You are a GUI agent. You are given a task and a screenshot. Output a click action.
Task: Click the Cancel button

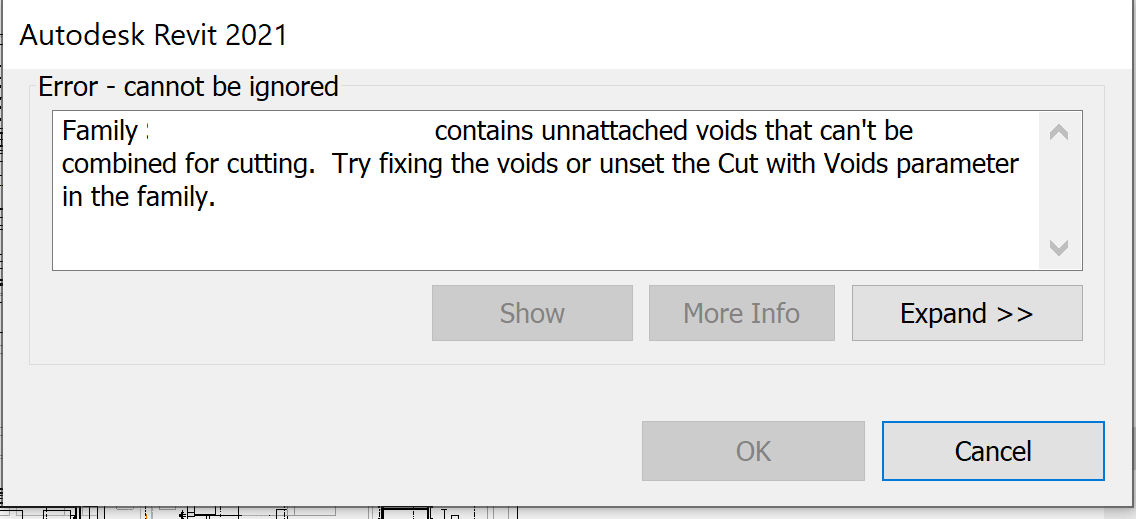[x=992, y=451]
